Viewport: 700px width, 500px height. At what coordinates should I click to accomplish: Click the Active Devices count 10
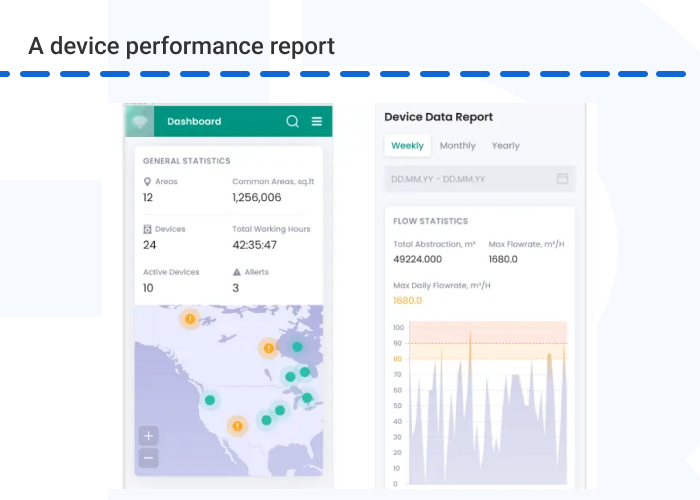[x=148, y=288]
